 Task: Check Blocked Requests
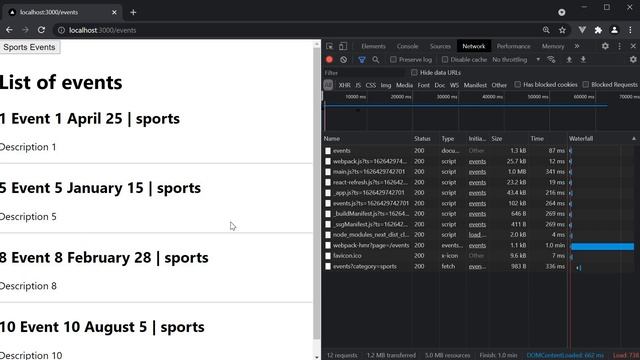pyautogui.click(x=586, y=84)
